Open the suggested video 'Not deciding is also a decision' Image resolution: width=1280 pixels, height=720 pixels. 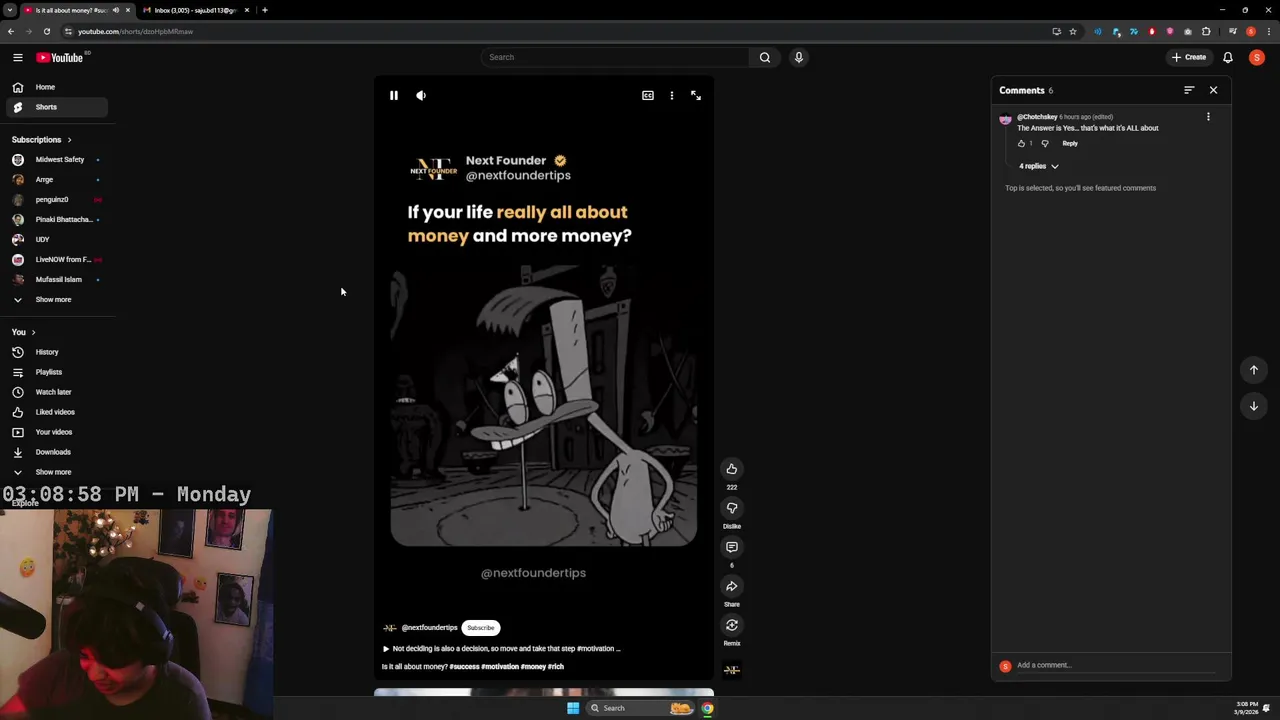coord(501,649)
